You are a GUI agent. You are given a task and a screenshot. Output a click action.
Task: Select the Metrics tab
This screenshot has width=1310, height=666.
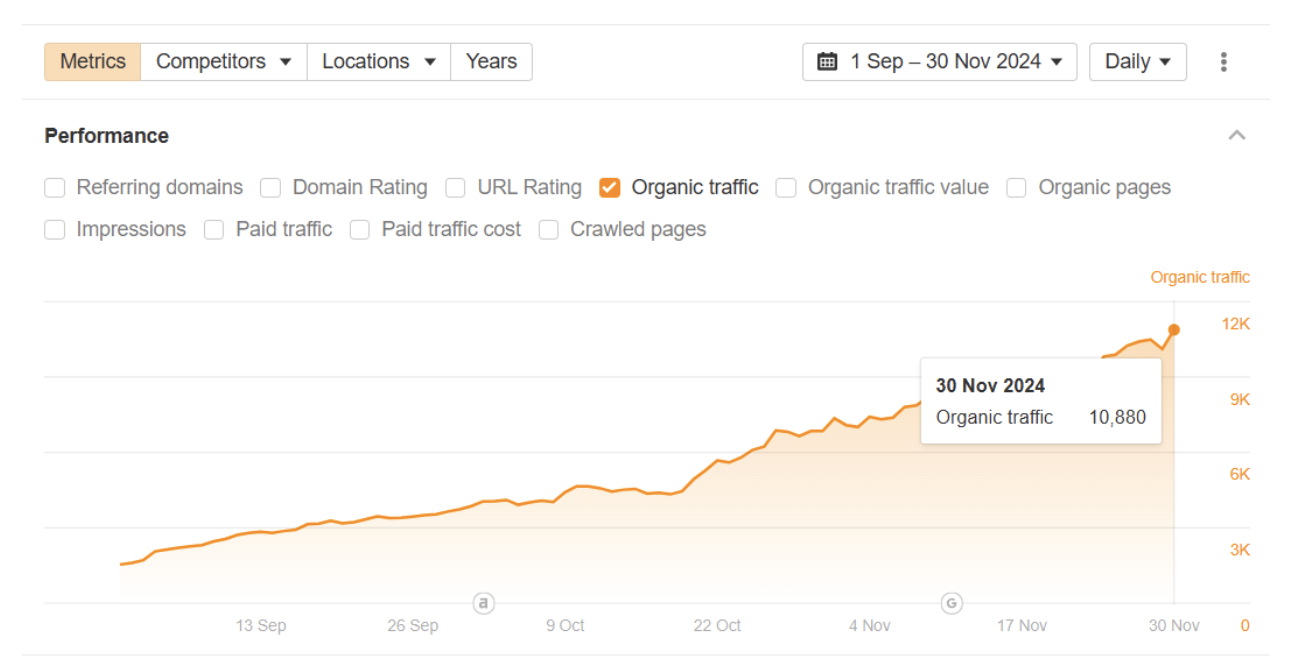point(93,62)
